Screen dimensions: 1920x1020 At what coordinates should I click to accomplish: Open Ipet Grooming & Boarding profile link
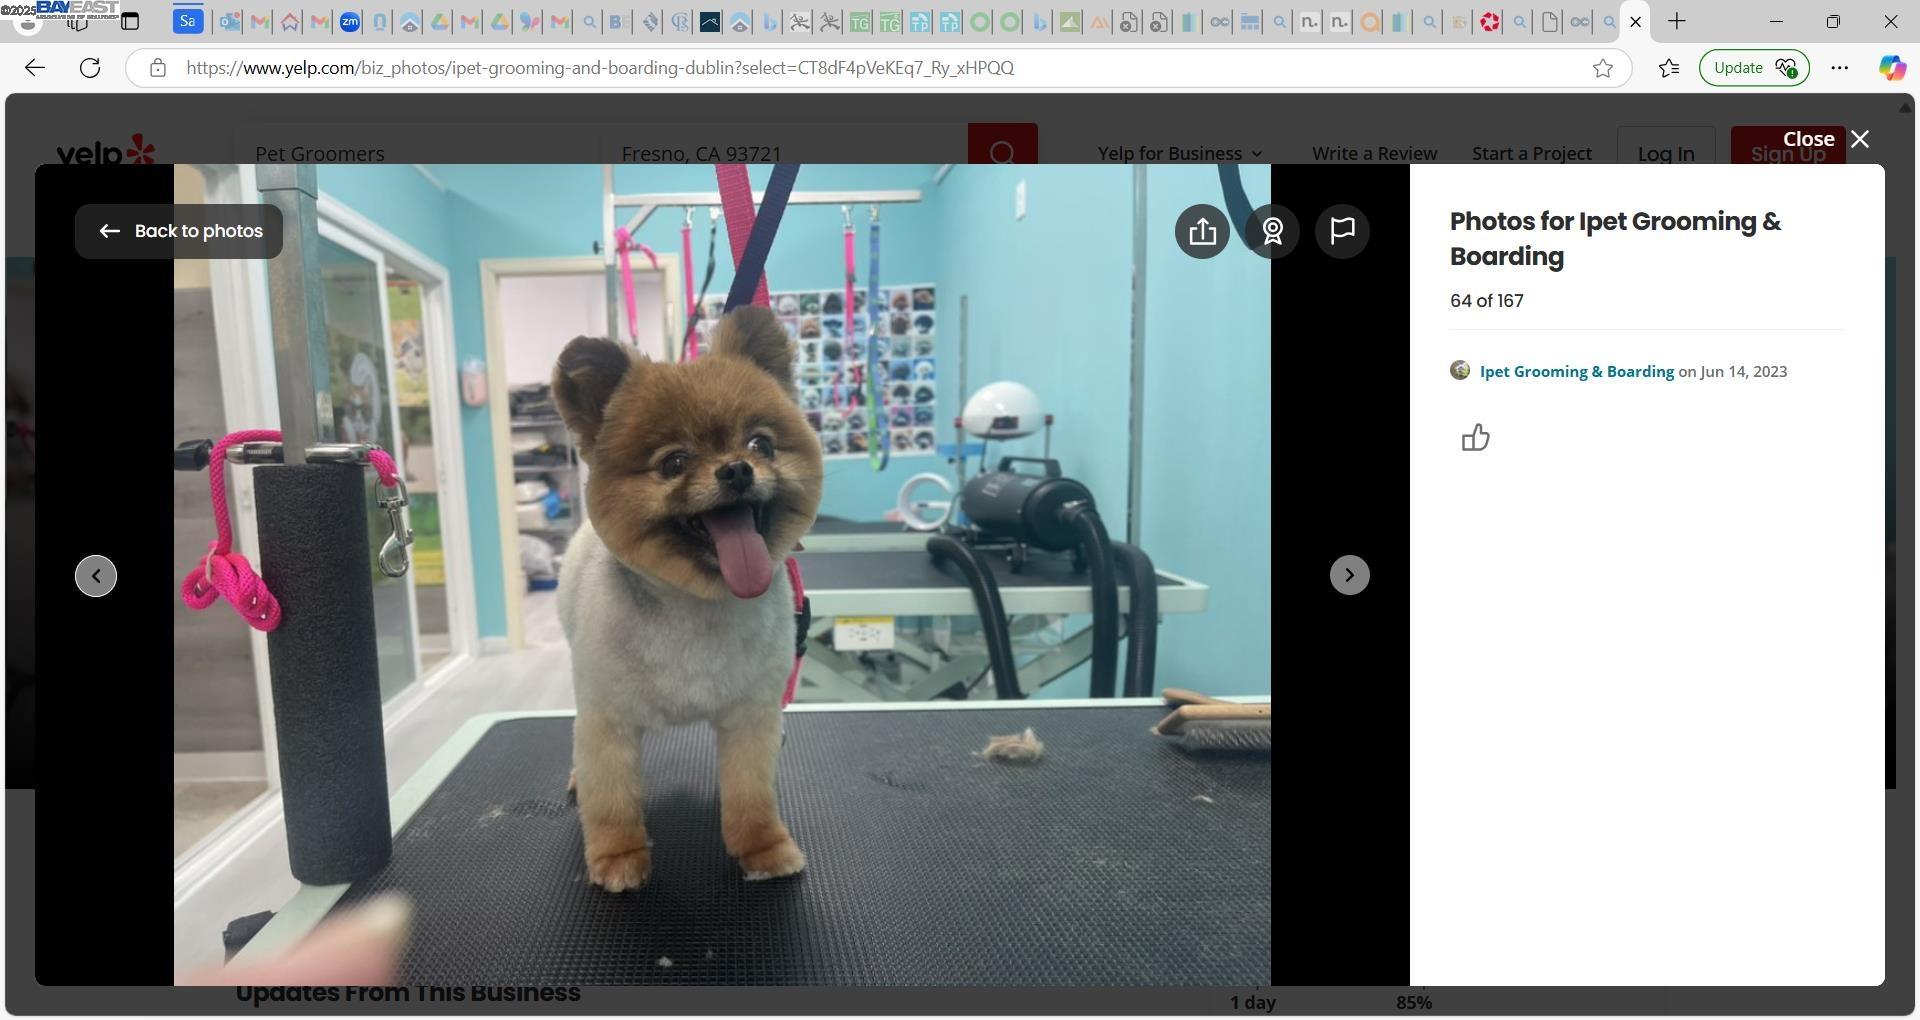tap(1576, 372)
